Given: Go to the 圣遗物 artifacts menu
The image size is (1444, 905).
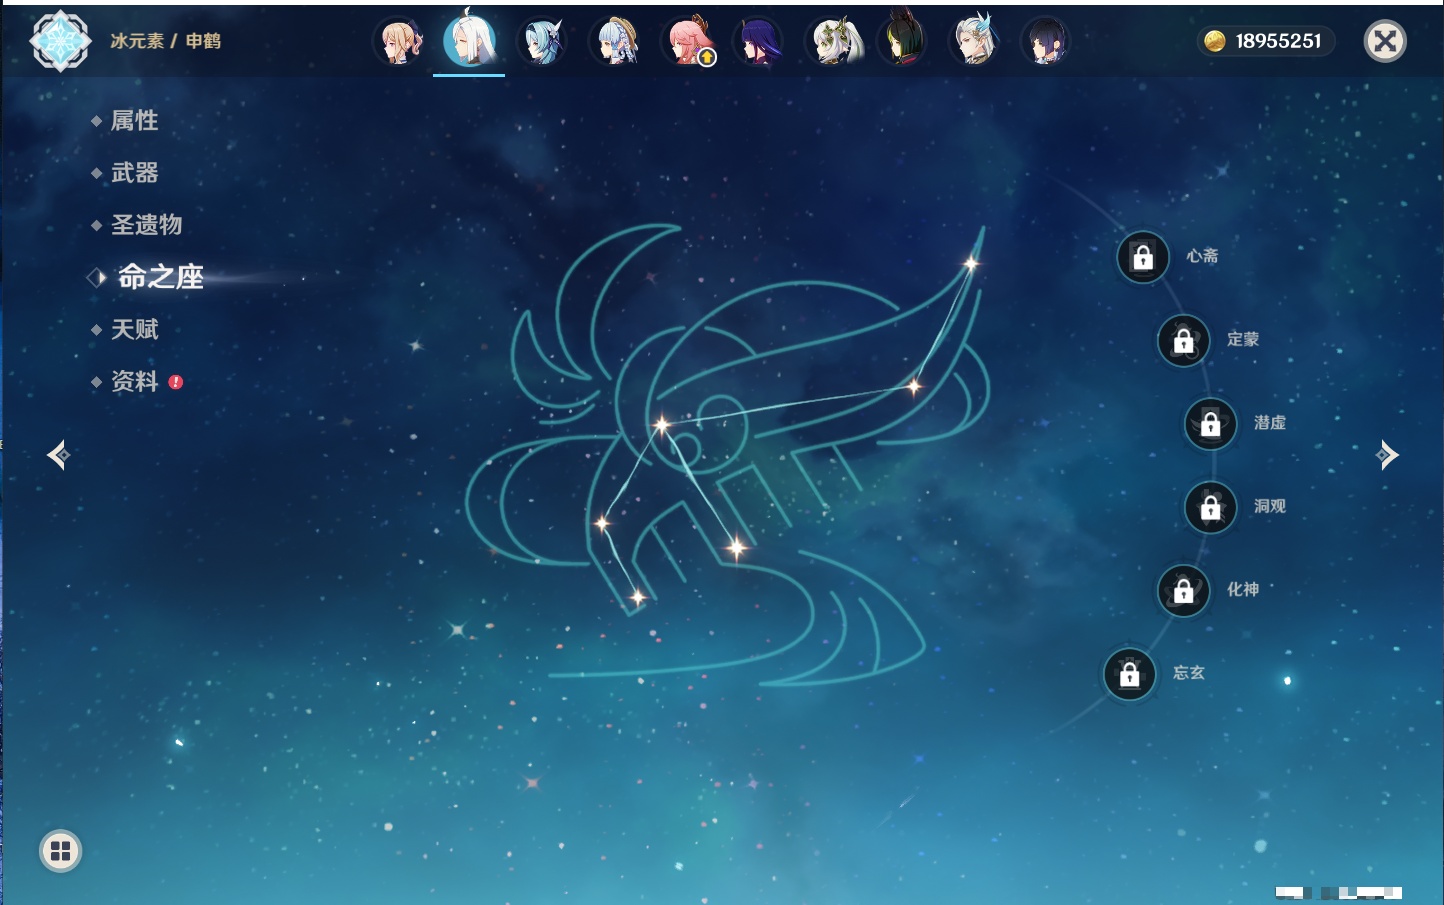Looking at the screenshot, I should tap(146, 225).
